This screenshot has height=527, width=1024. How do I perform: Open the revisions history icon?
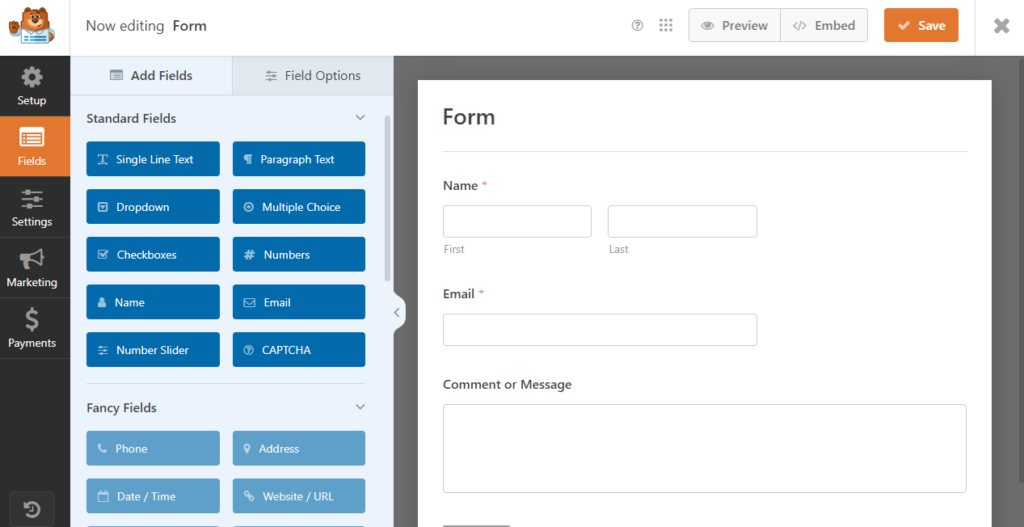tap(32, 509)
